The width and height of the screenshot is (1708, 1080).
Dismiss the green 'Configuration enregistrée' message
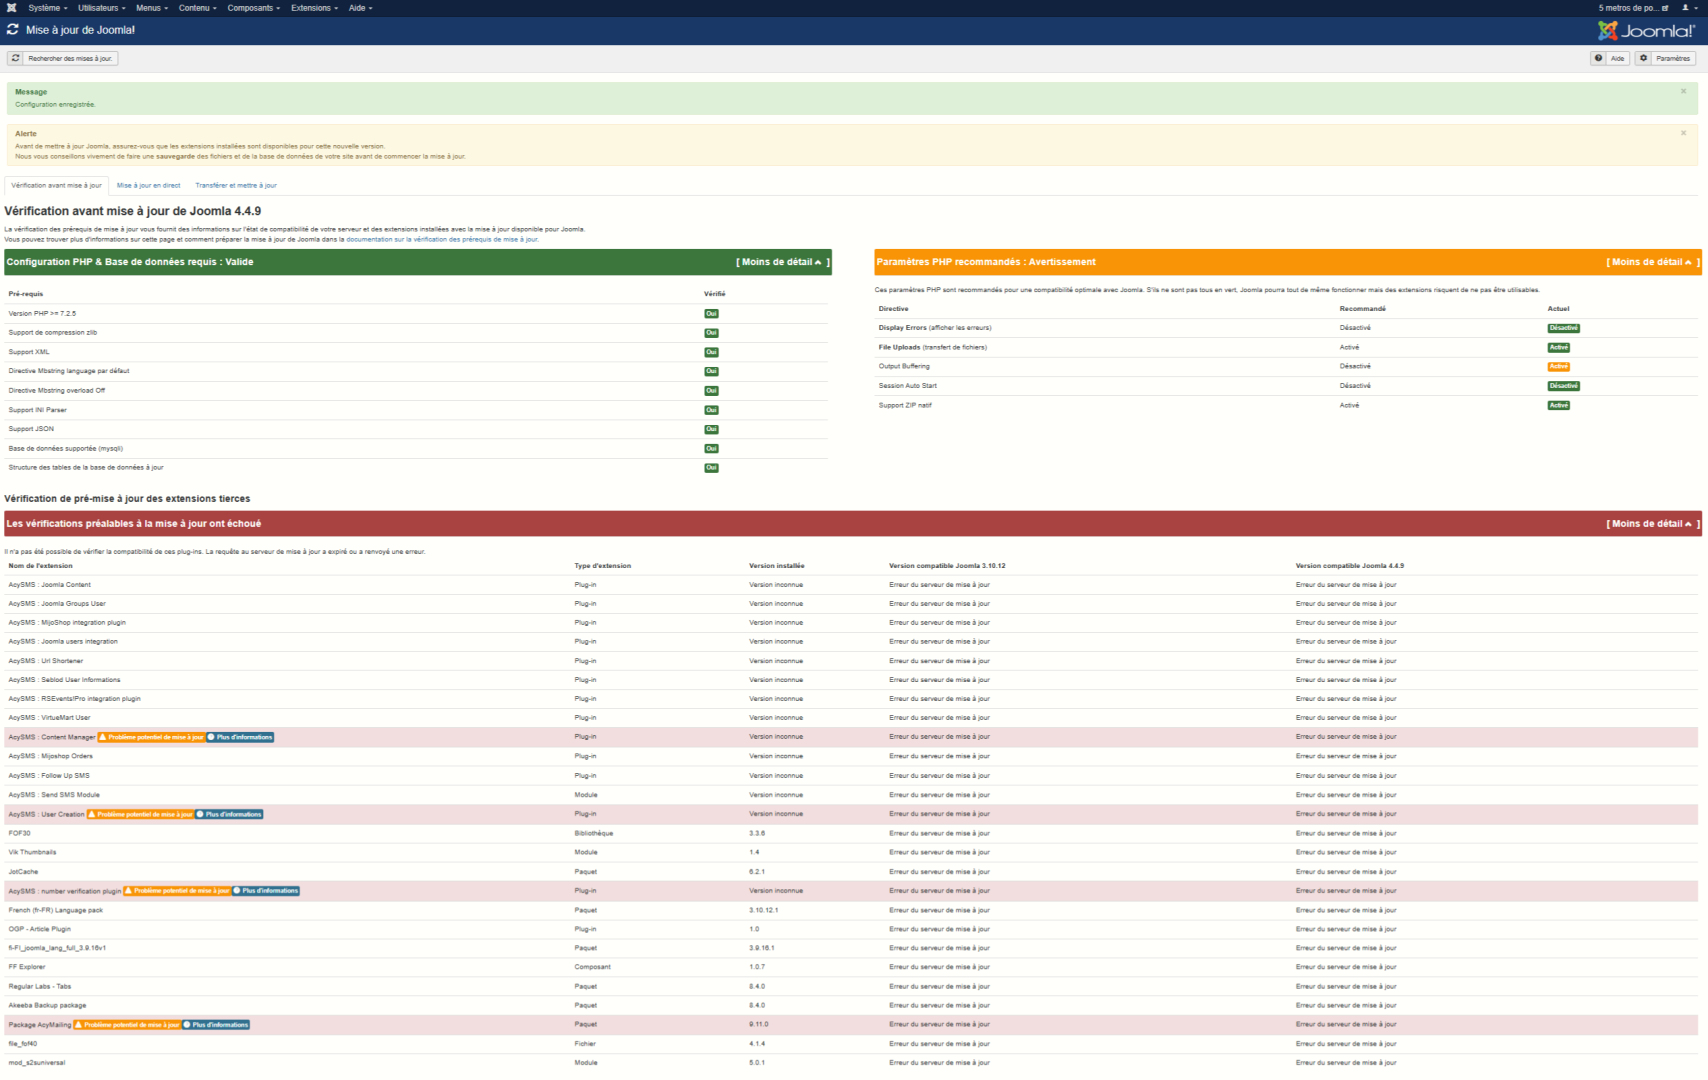point(1683,91)
